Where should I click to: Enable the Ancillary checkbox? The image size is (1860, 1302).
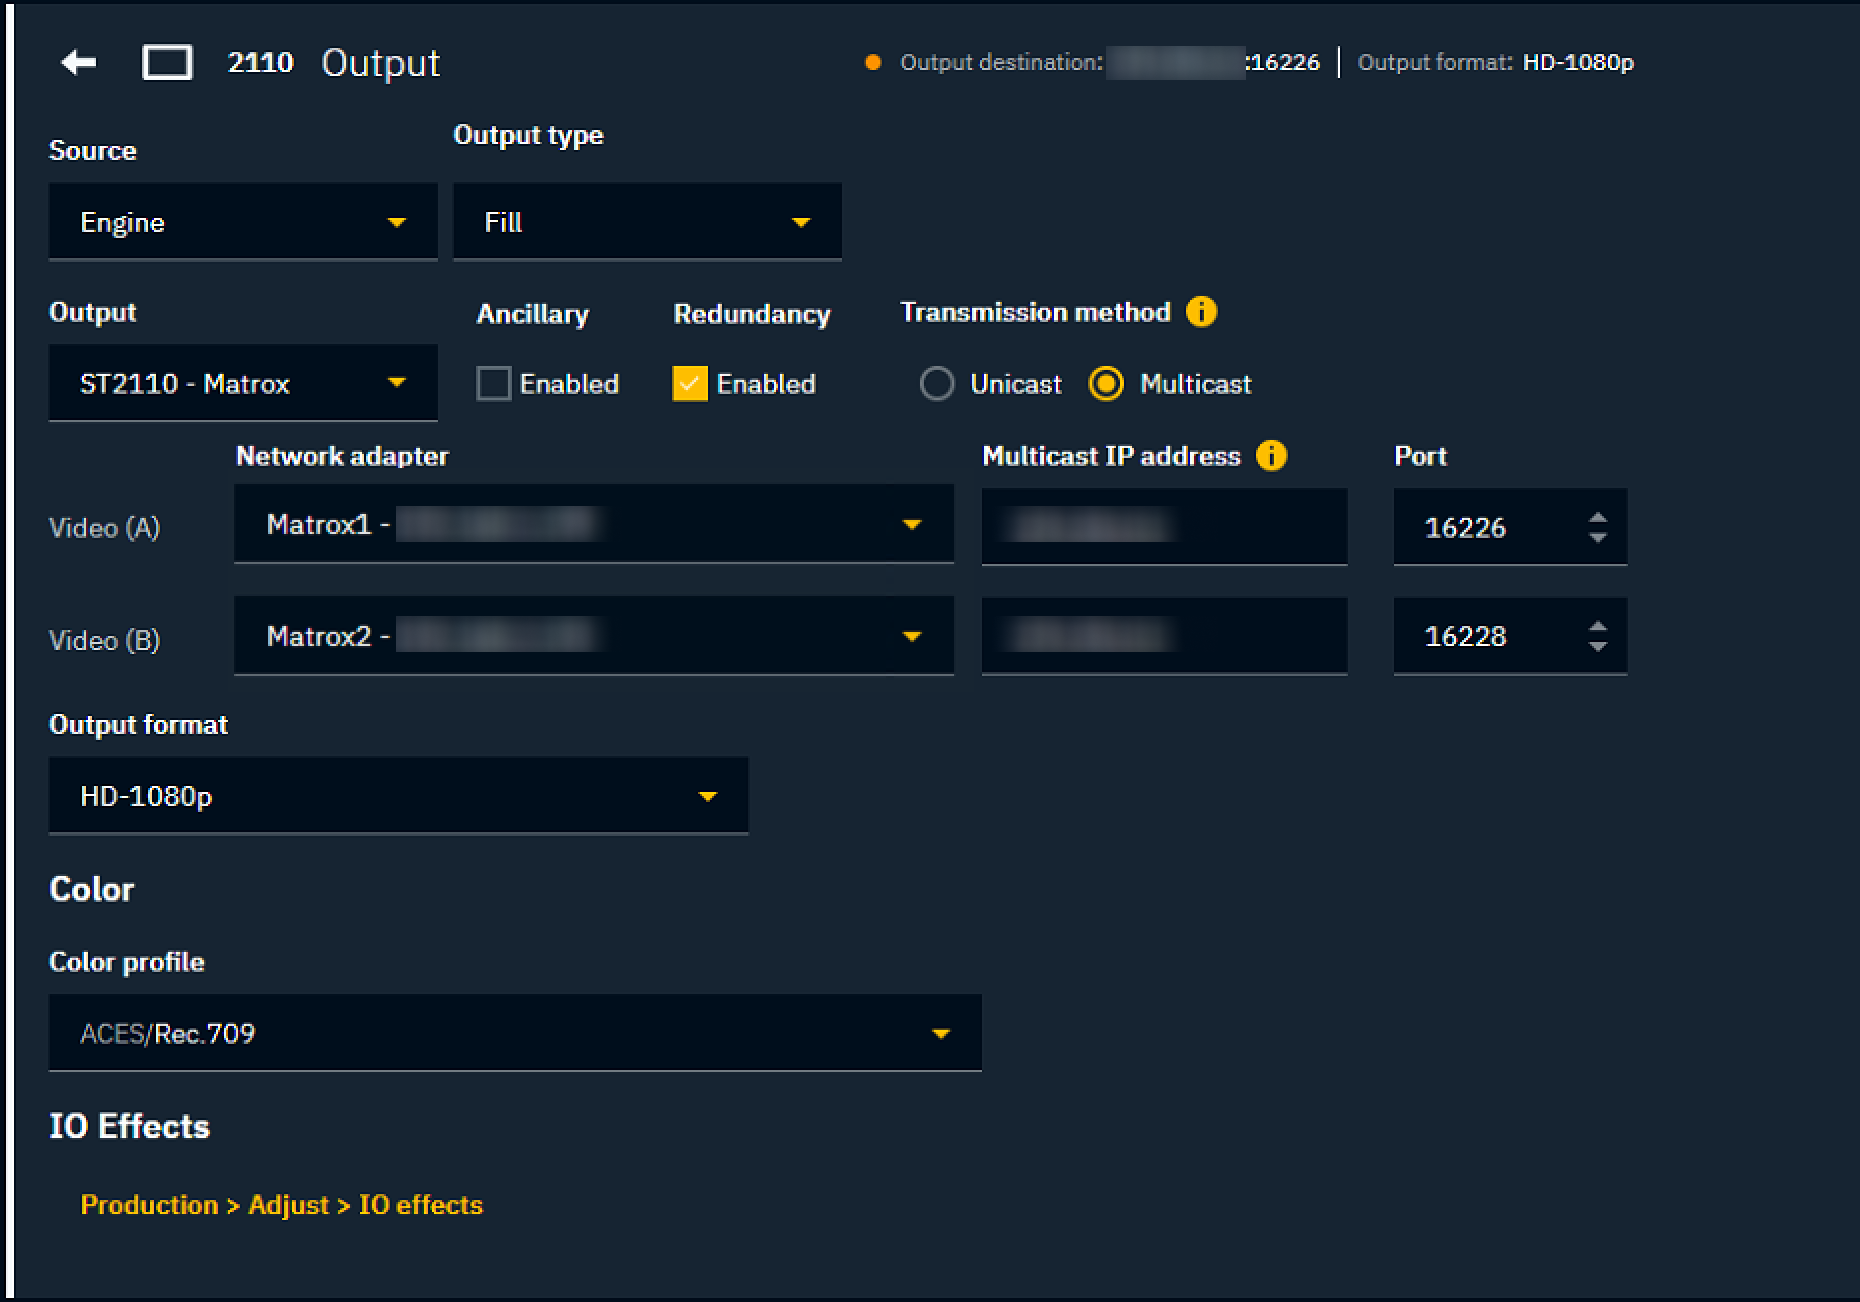(x=494, y=384)
